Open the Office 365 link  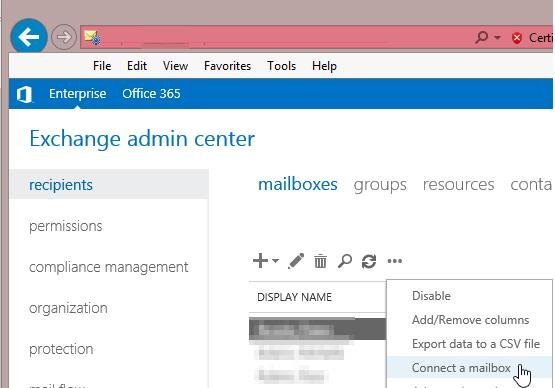click(151, 94)
